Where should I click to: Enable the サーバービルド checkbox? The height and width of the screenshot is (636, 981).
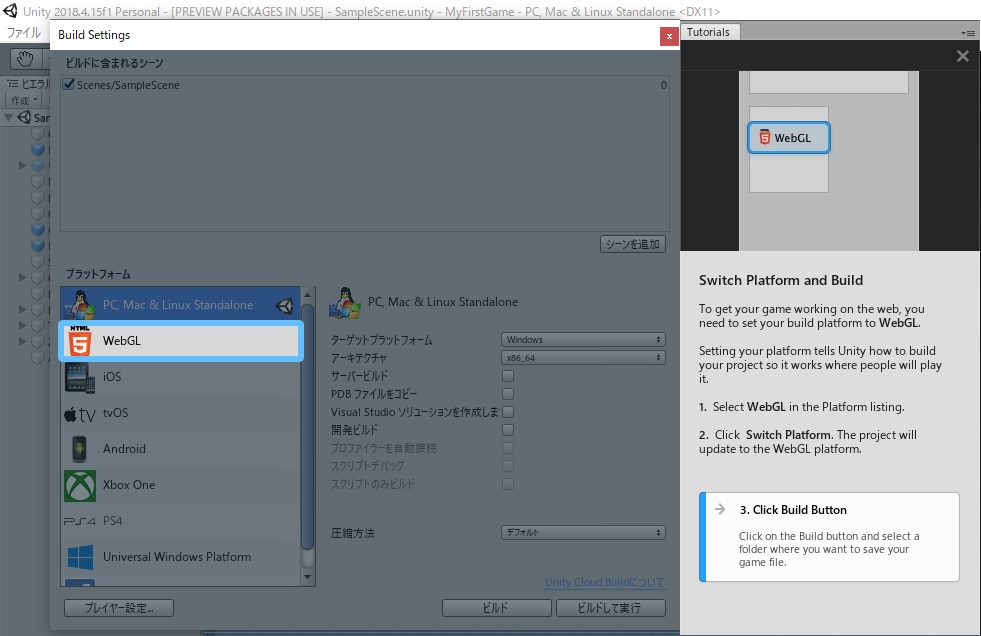[508, 376]
